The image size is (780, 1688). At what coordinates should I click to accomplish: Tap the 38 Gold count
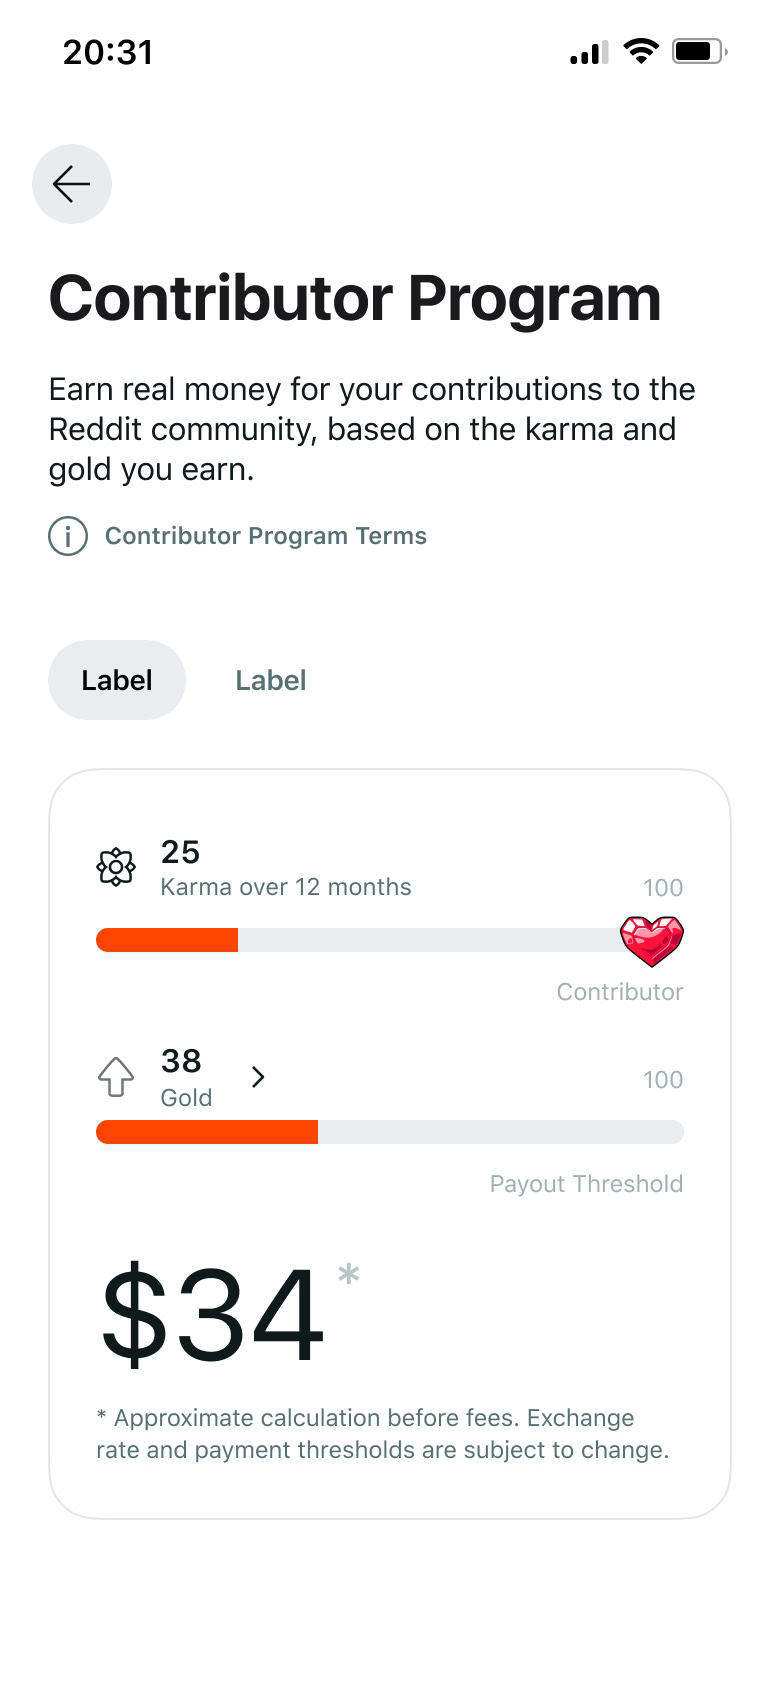coord(181,1061)
